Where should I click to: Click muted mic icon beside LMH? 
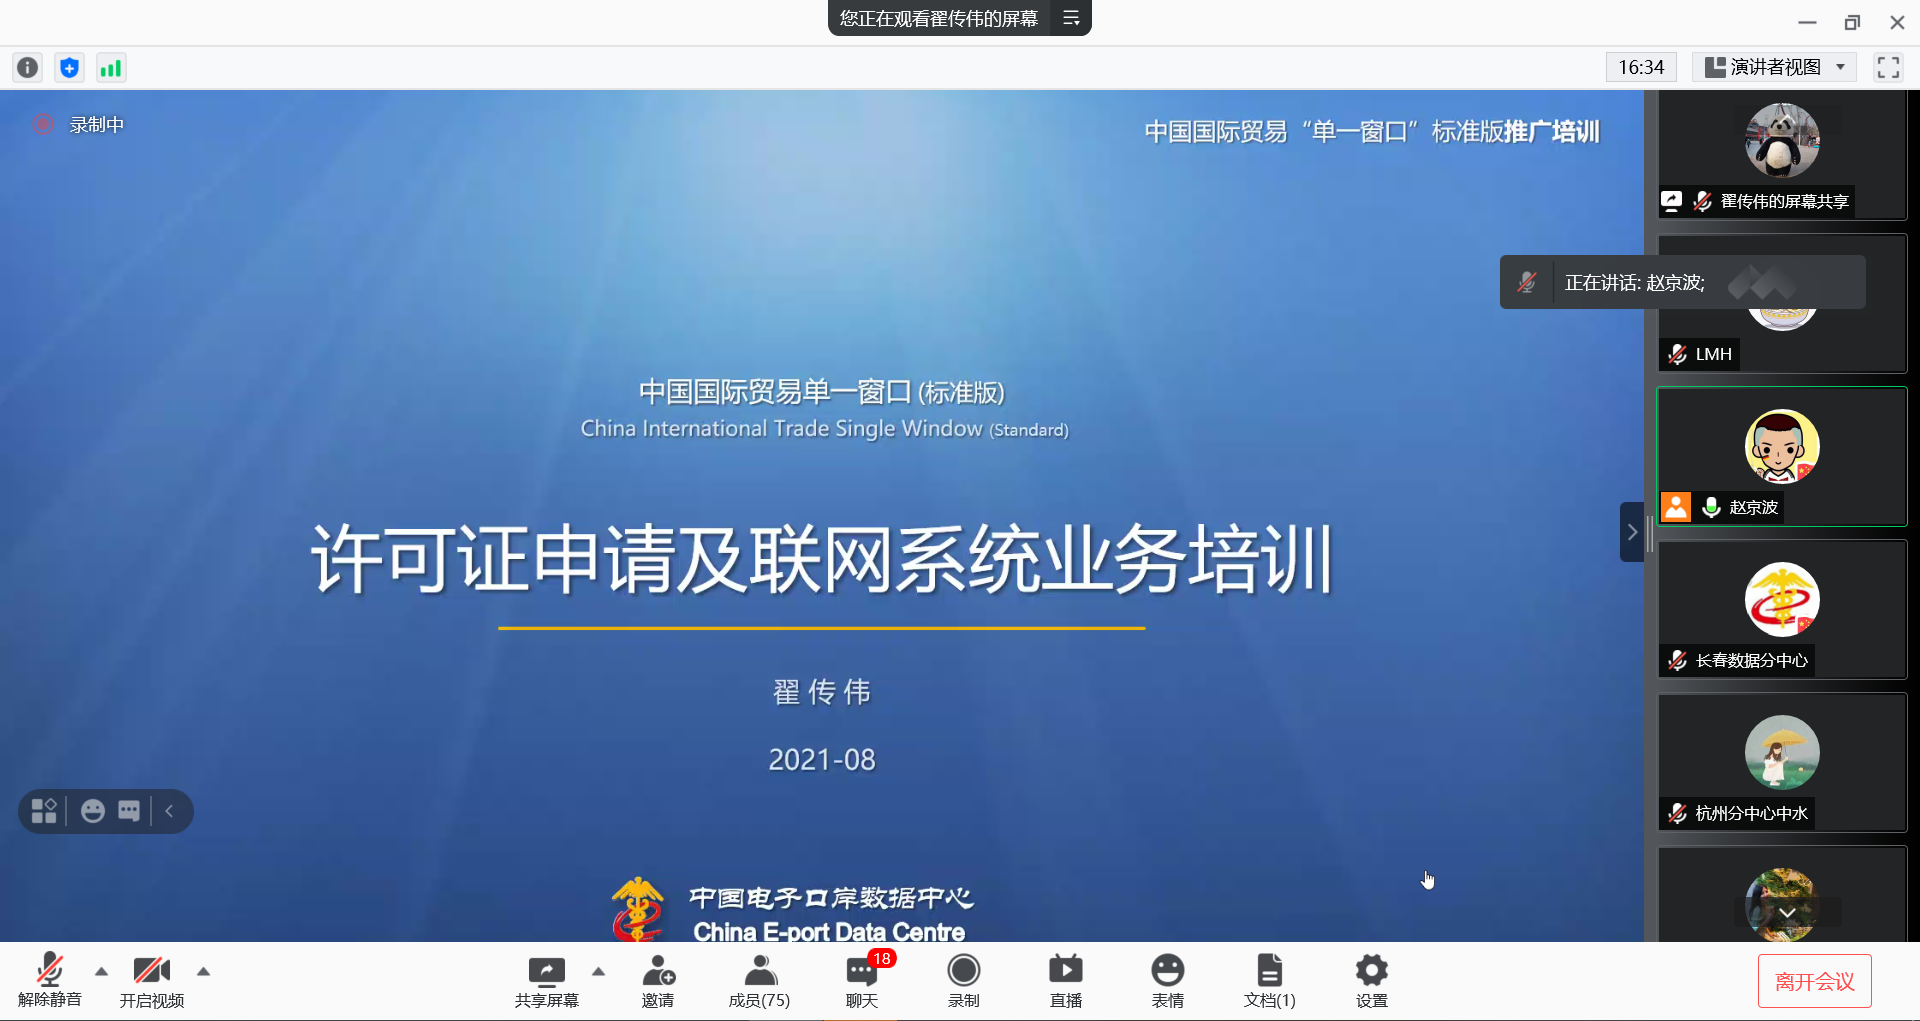1677,354
